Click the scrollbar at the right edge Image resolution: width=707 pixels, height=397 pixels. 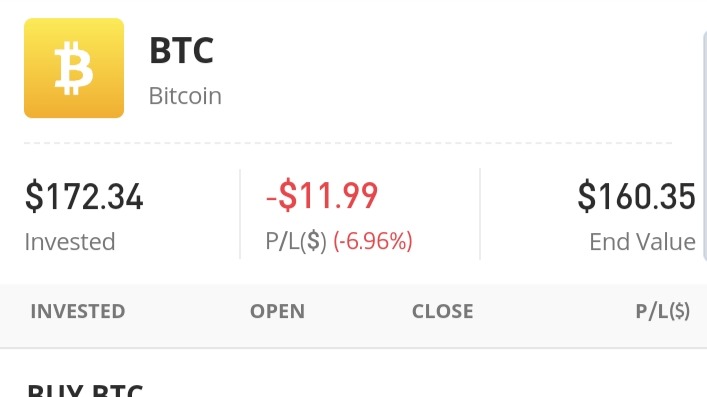pyautogui.click(x=705, y=146)
